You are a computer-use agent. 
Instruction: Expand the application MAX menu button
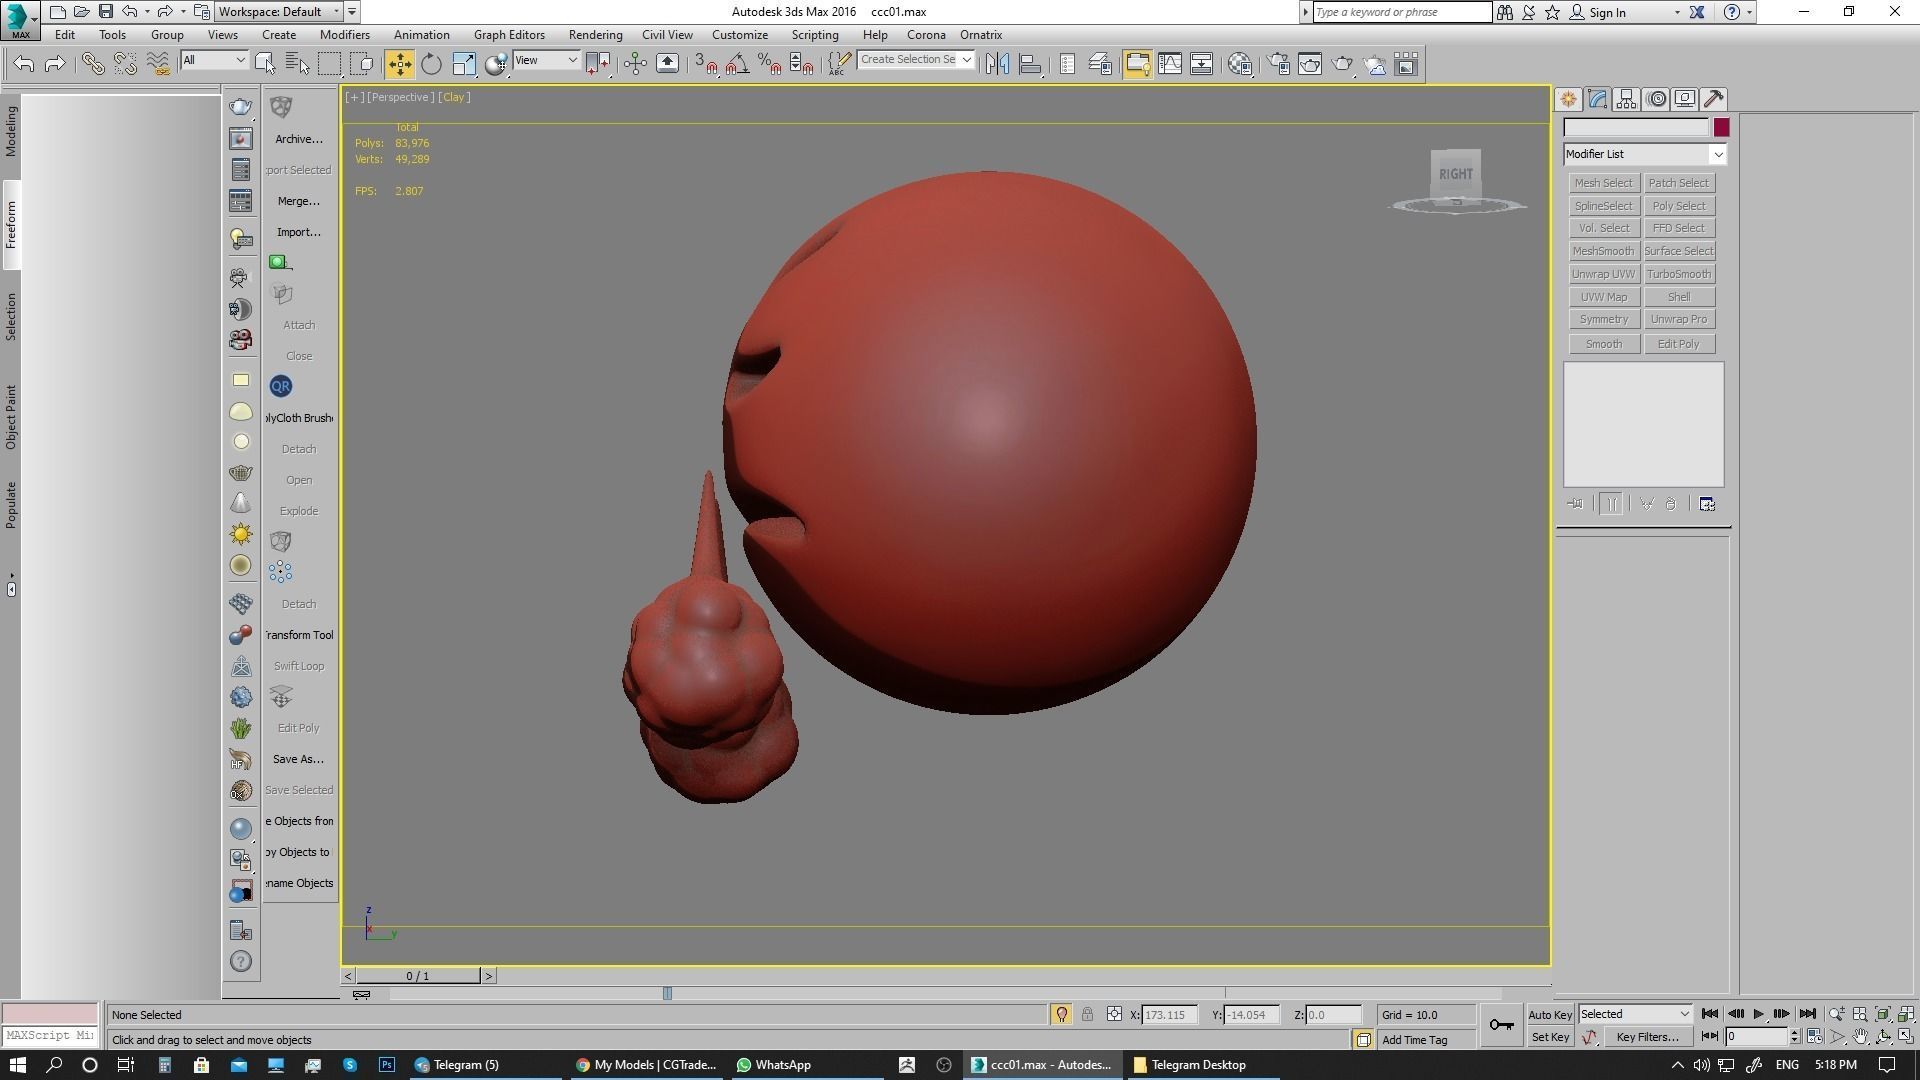(20, 20)
